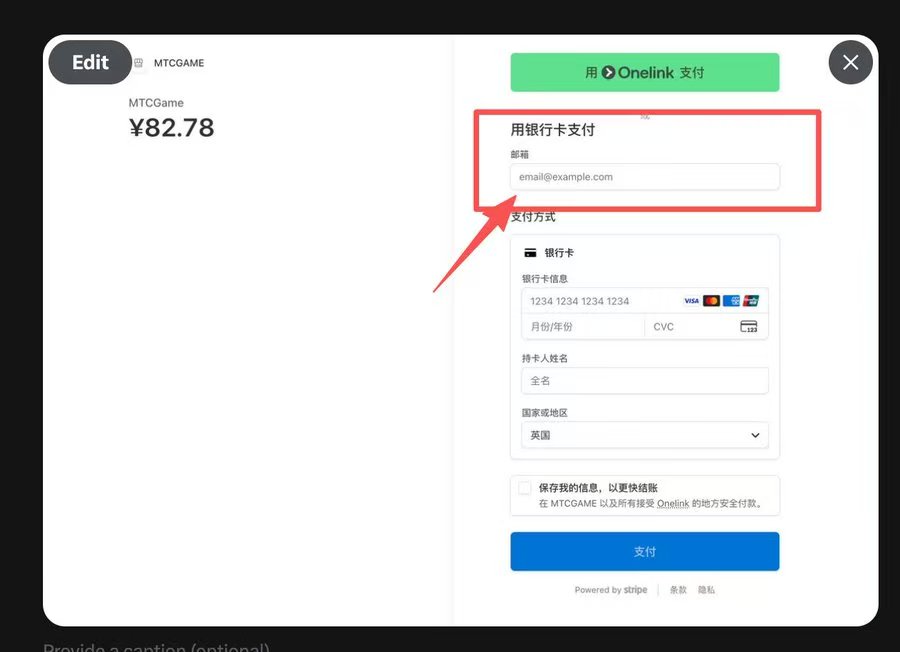The width and height of the screenshot is (900, 652).
Task: Click the MTCGame label above the price
Action: [156, 103]
